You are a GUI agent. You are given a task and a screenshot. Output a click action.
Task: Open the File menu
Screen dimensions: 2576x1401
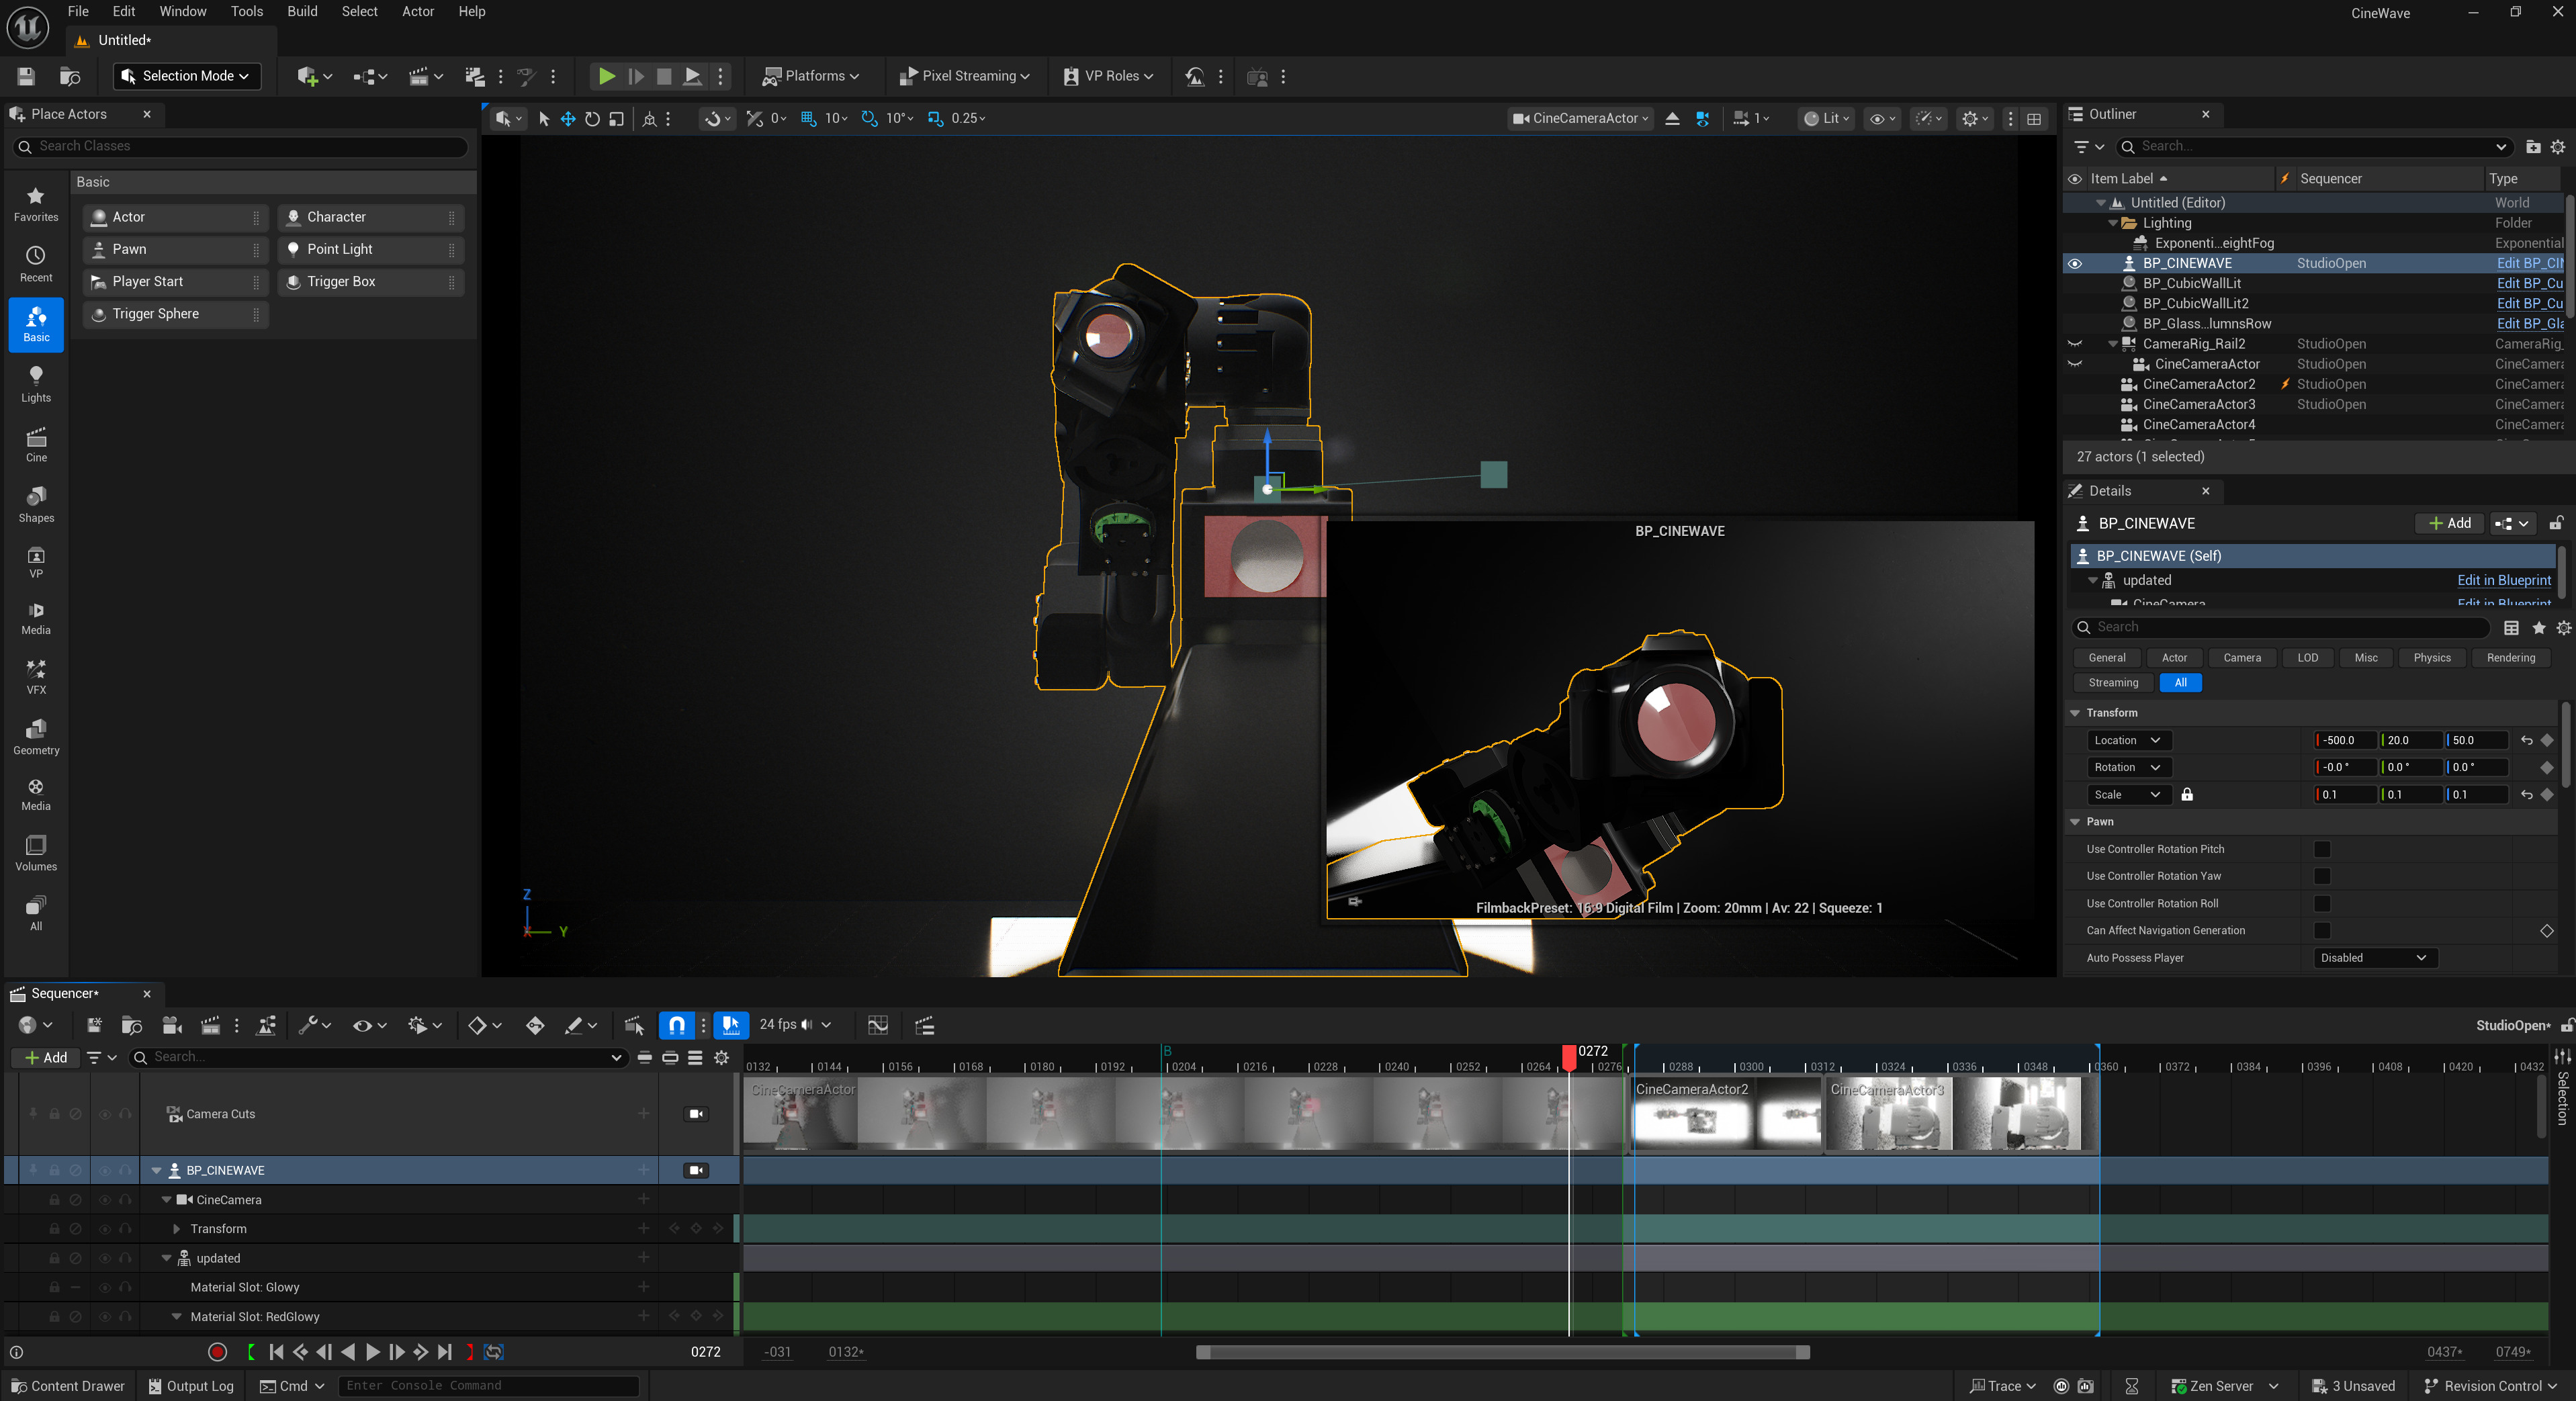[x=78, y=12]
